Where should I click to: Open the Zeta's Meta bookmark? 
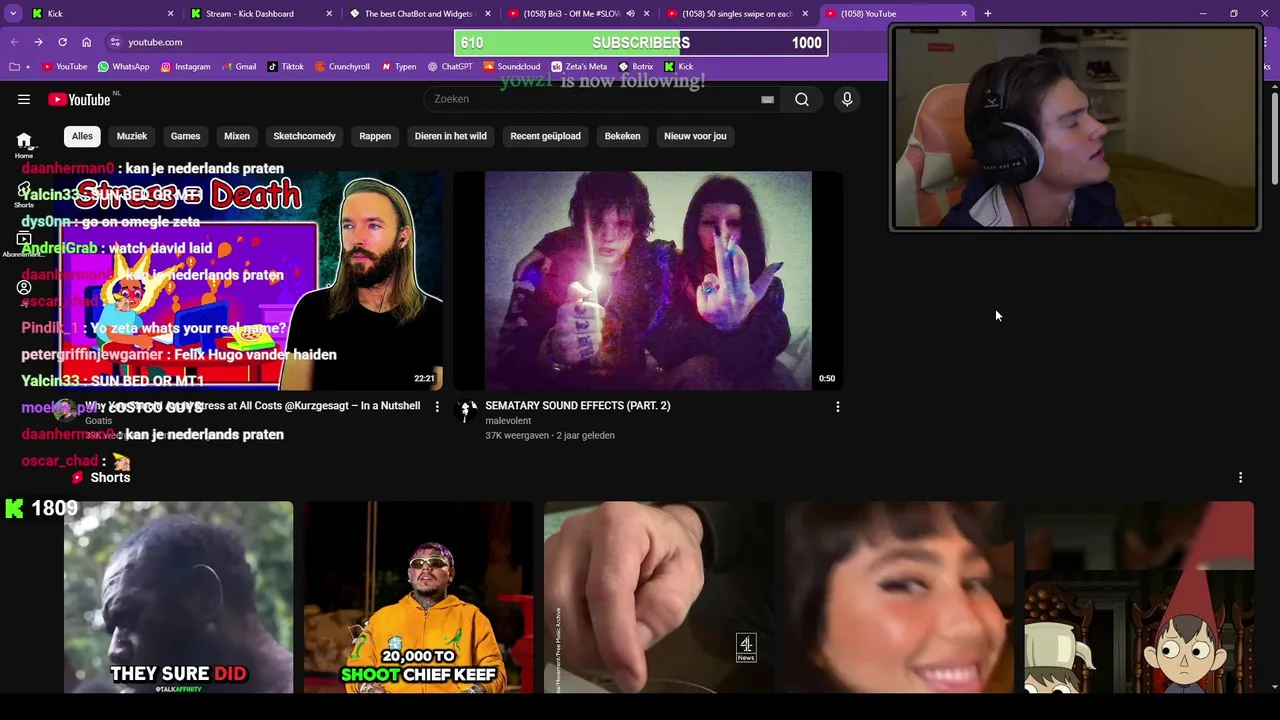click(x=579, y=66)
